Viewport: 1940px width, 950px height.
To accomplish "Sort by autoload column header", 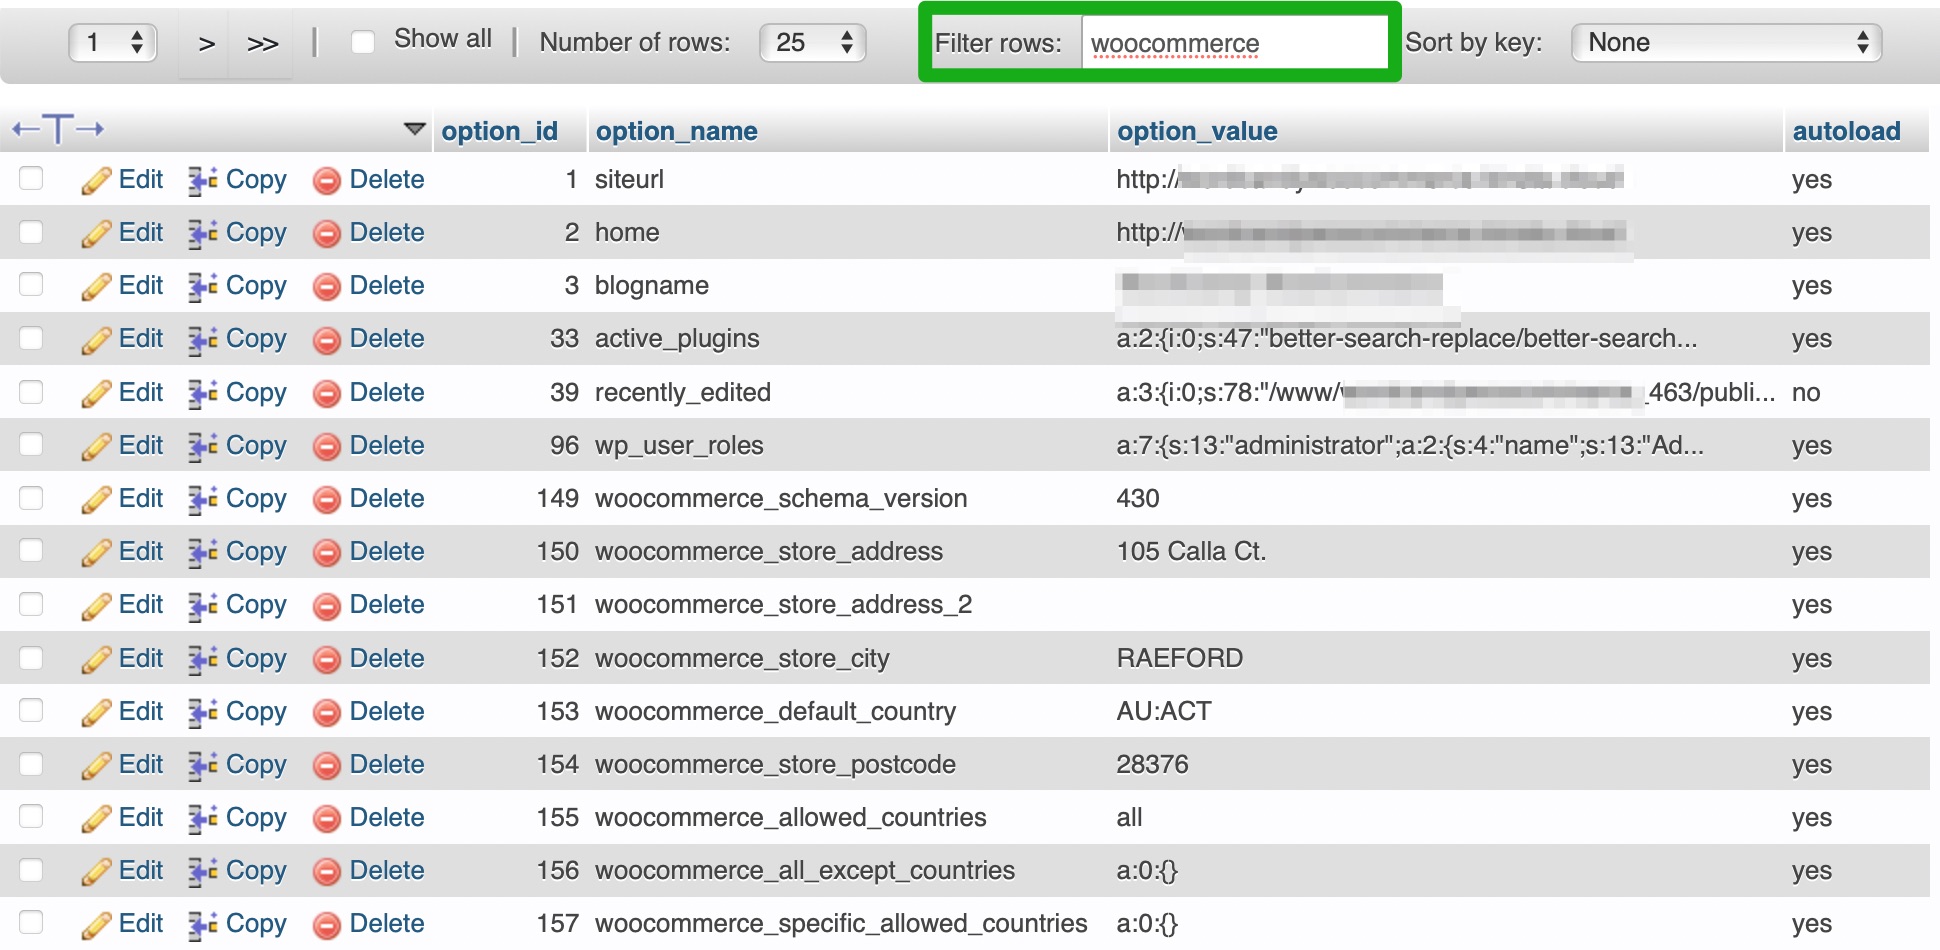I will click(1846, 131).
